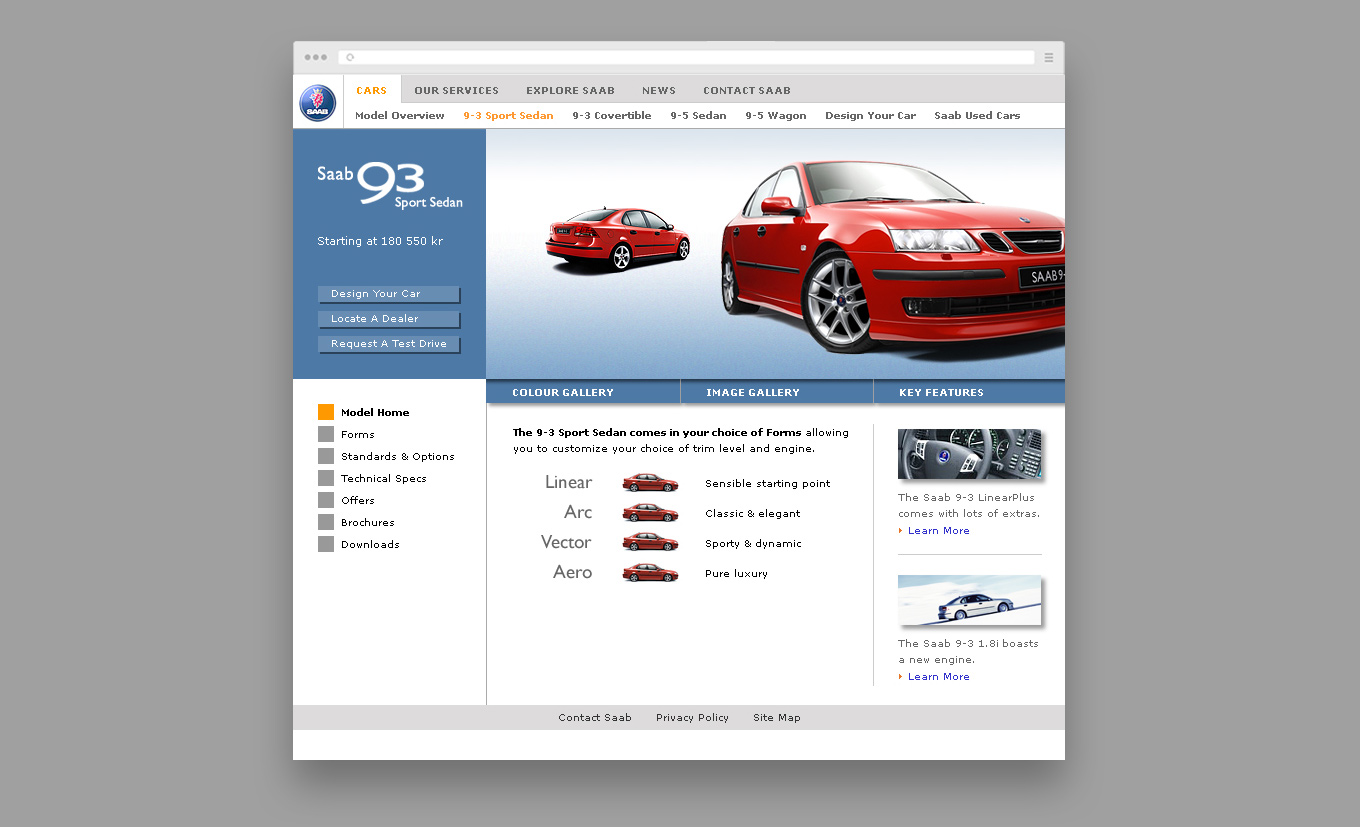Open the Colour Gallery tab

(563, 393)
